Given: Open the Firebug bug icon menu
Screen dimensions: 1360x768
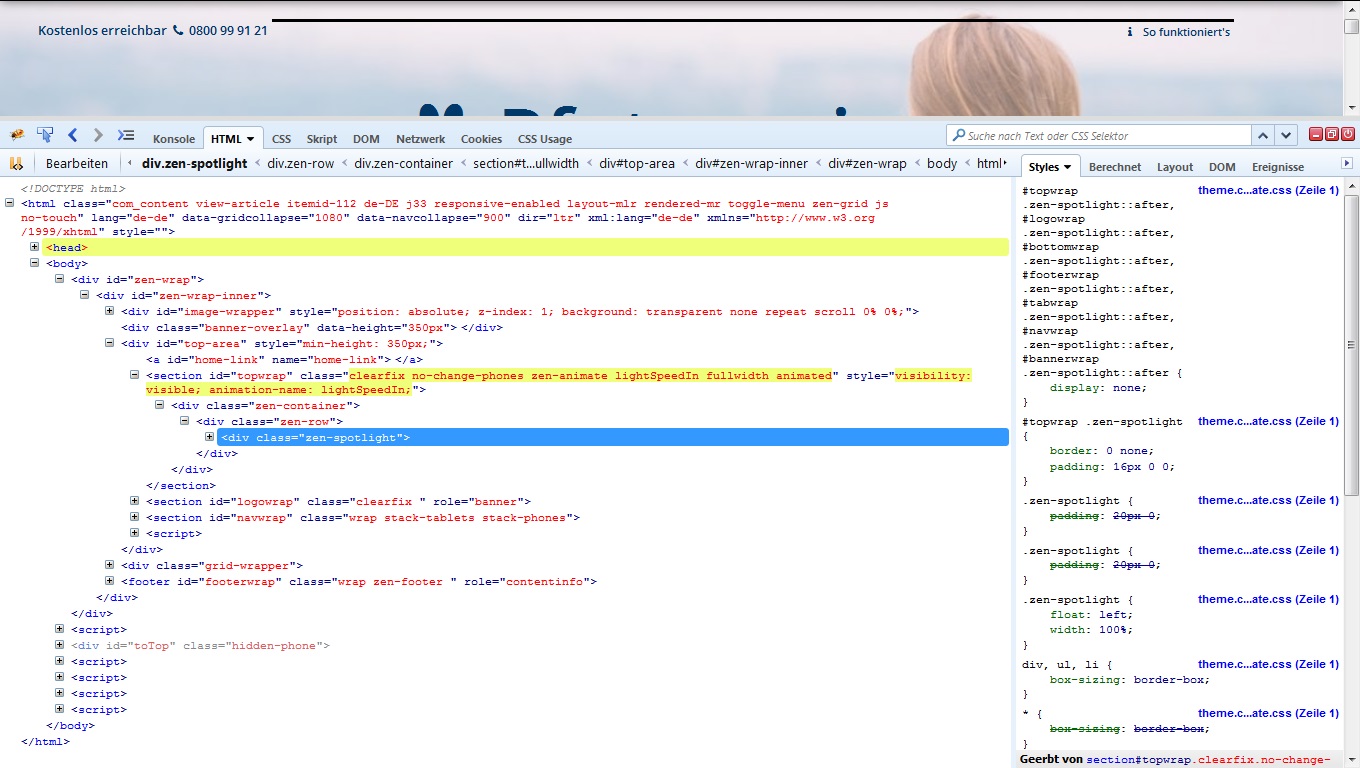Looking at the screenshot, I should (x=17, y=135).
